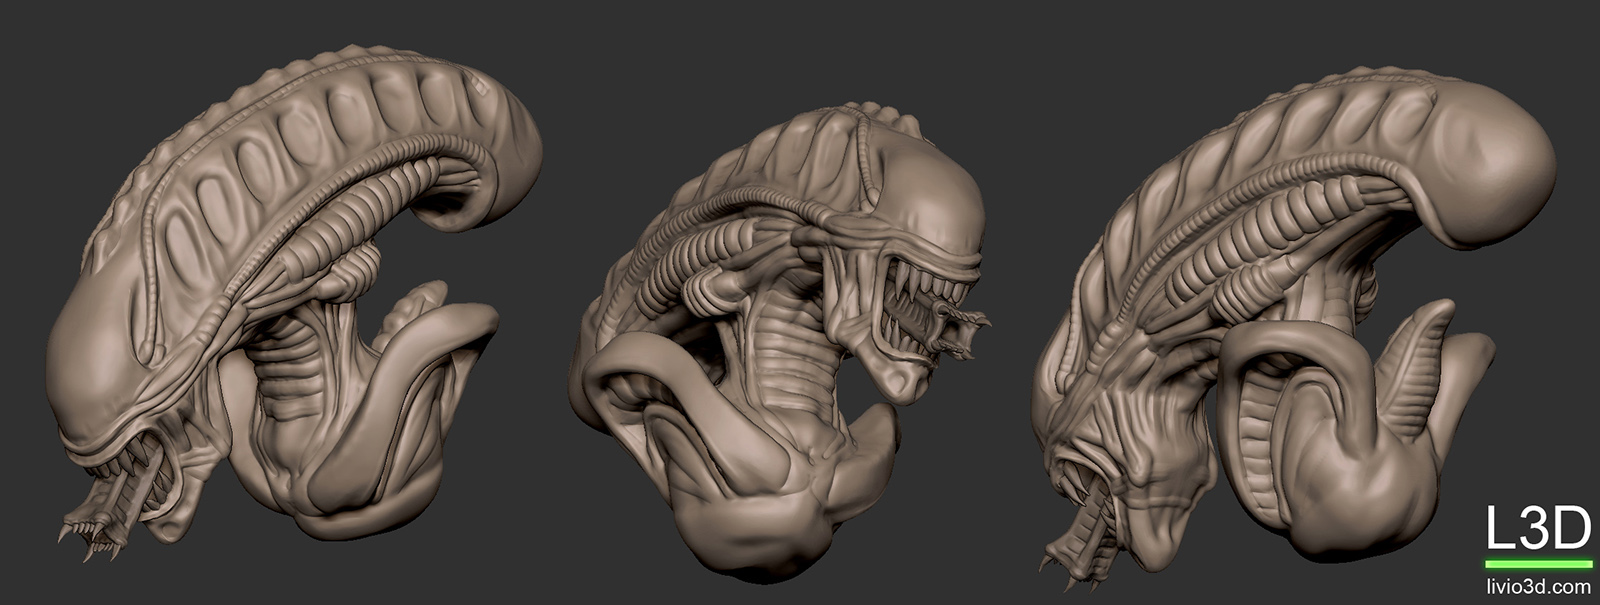Click the livio3d.com website text
The height and width of the screenshot is (605, 1600).
tap(1537, 586)
